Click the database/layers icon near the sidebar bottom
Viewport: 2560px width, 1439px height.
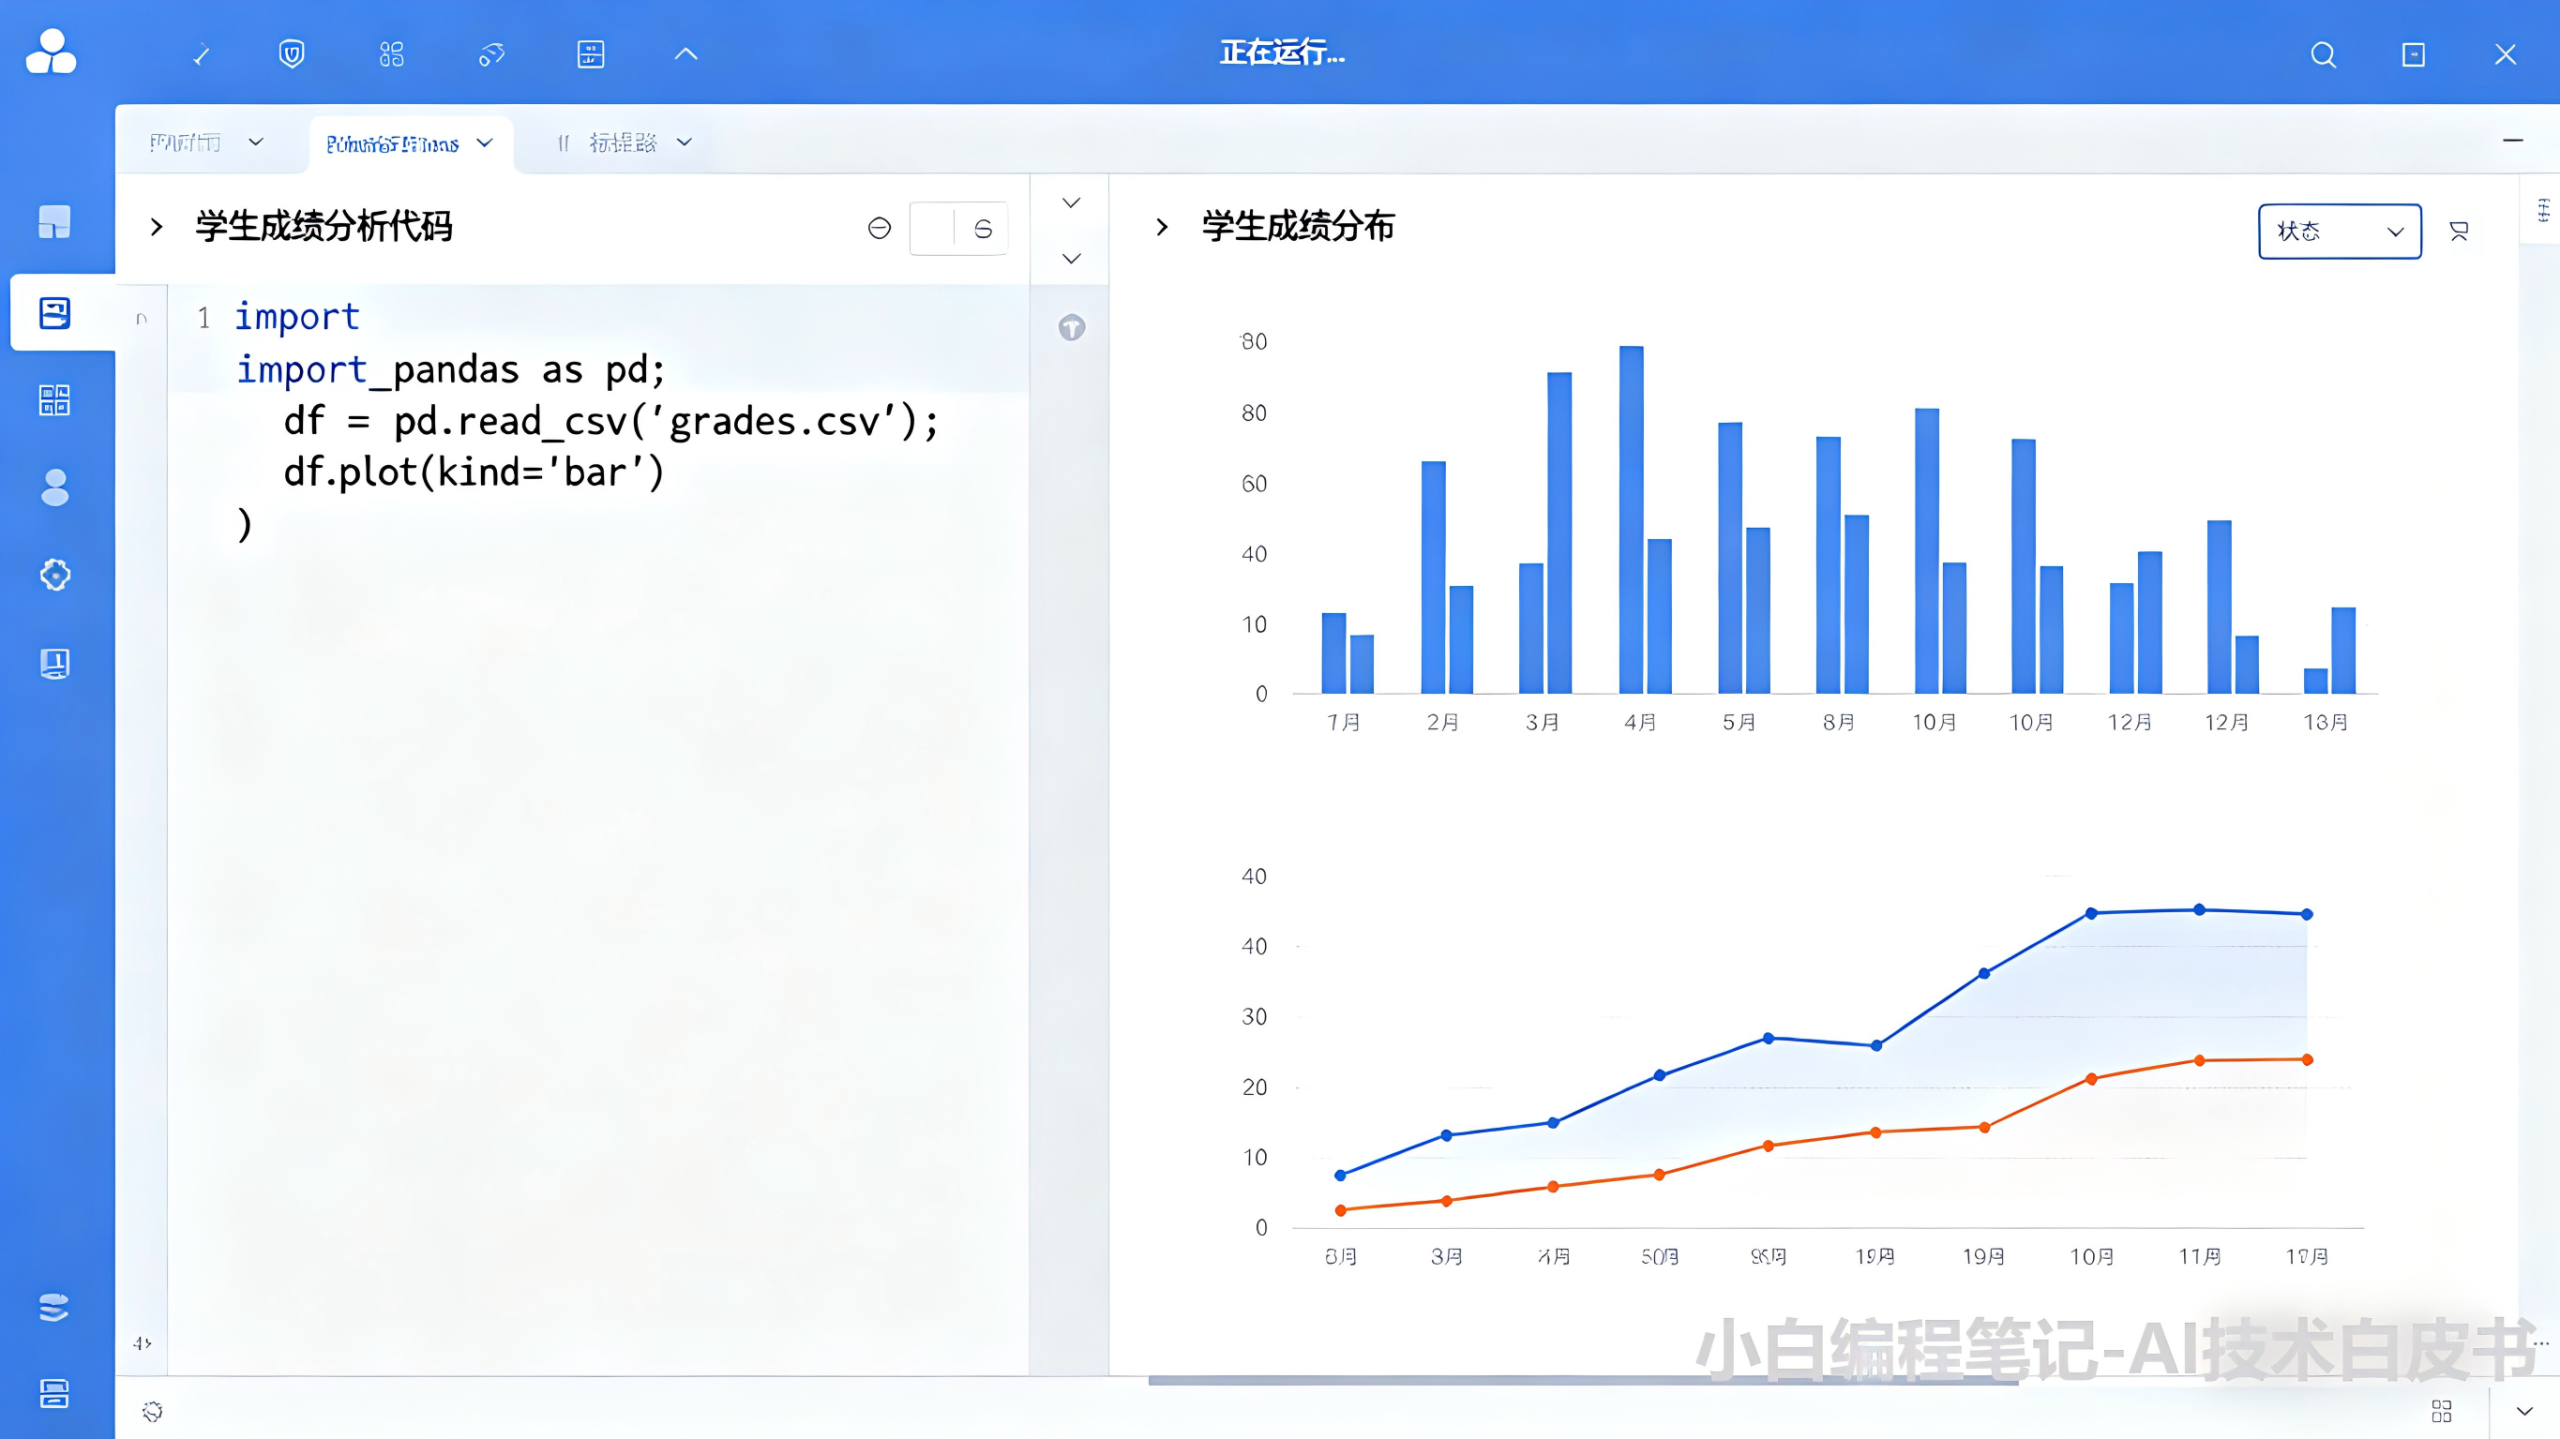[55, 1305]
